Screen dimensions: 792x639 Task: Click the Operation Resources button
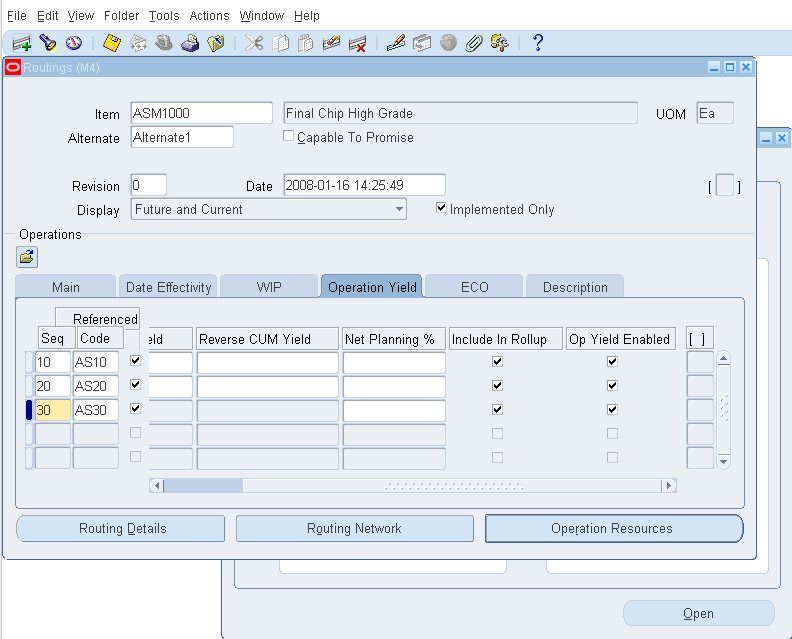614,528
